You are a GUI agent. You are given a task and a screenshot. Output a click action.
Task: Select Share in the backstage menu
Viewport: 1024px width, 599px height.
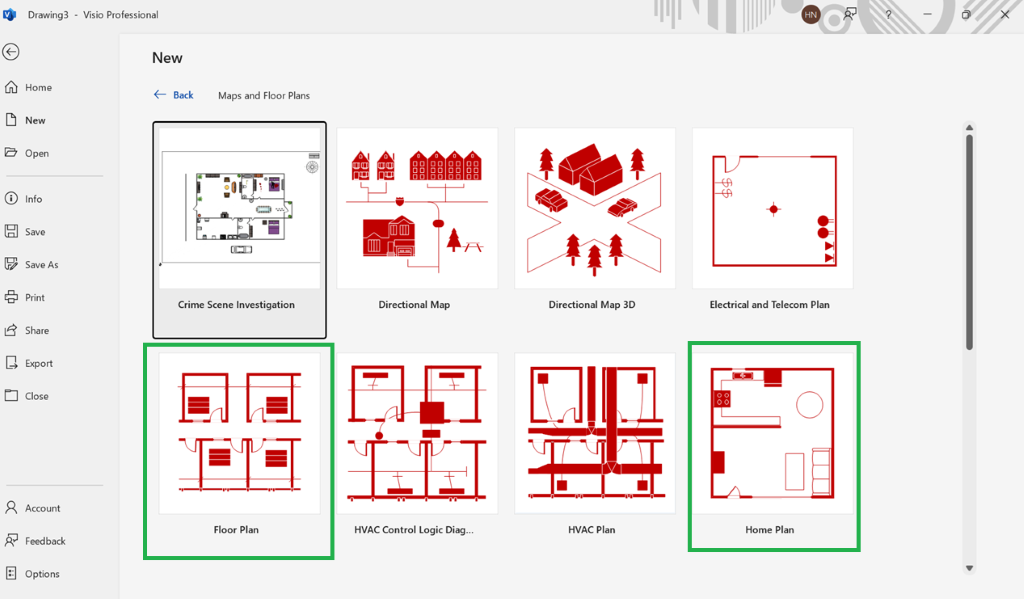pyautogui.click(x=37, y=331)
